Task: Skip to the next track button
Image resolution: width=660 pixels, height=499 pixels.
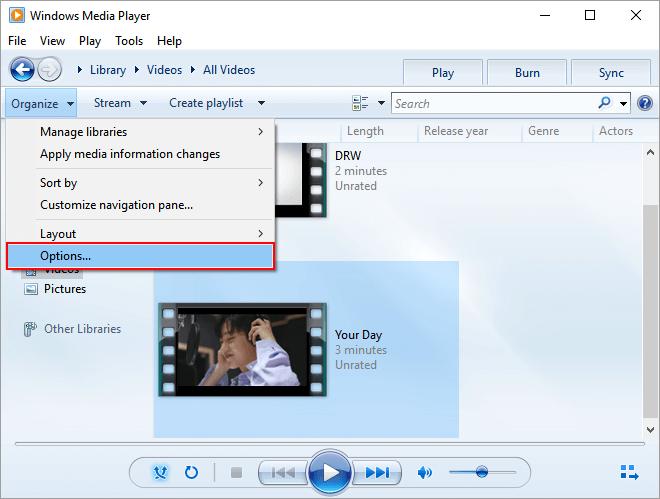Action: coord(378,472)
